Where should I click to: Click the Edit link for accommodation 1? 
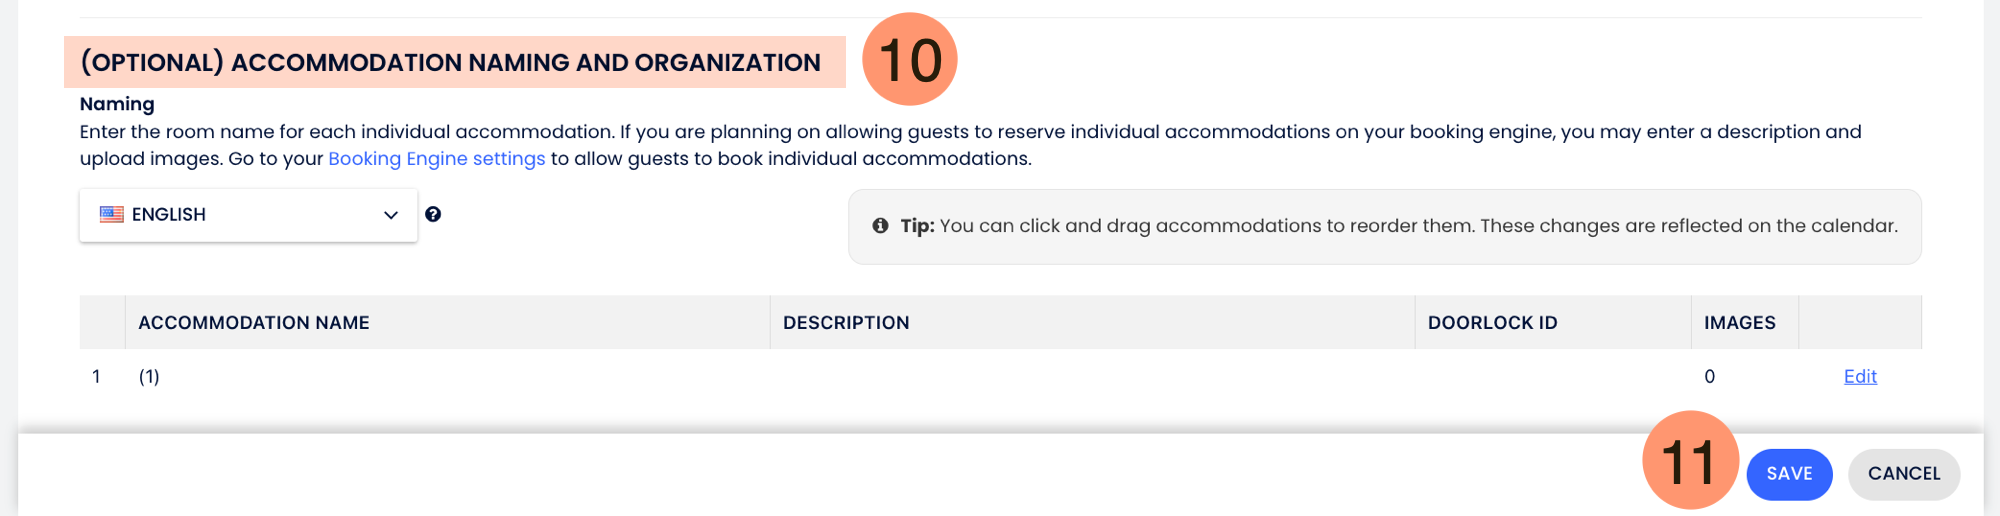point(1860,377)
